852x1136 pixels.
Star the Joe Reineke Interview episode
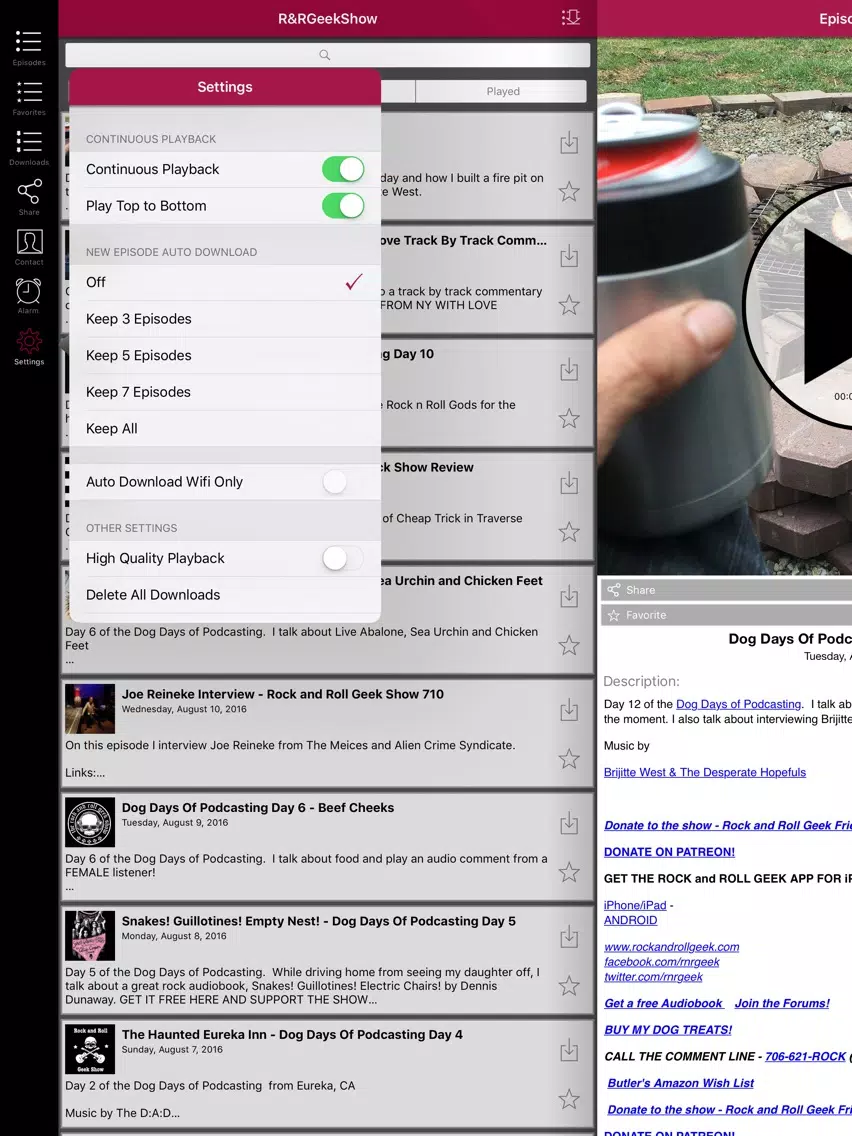pyautogui.click(x=569, y=759)
